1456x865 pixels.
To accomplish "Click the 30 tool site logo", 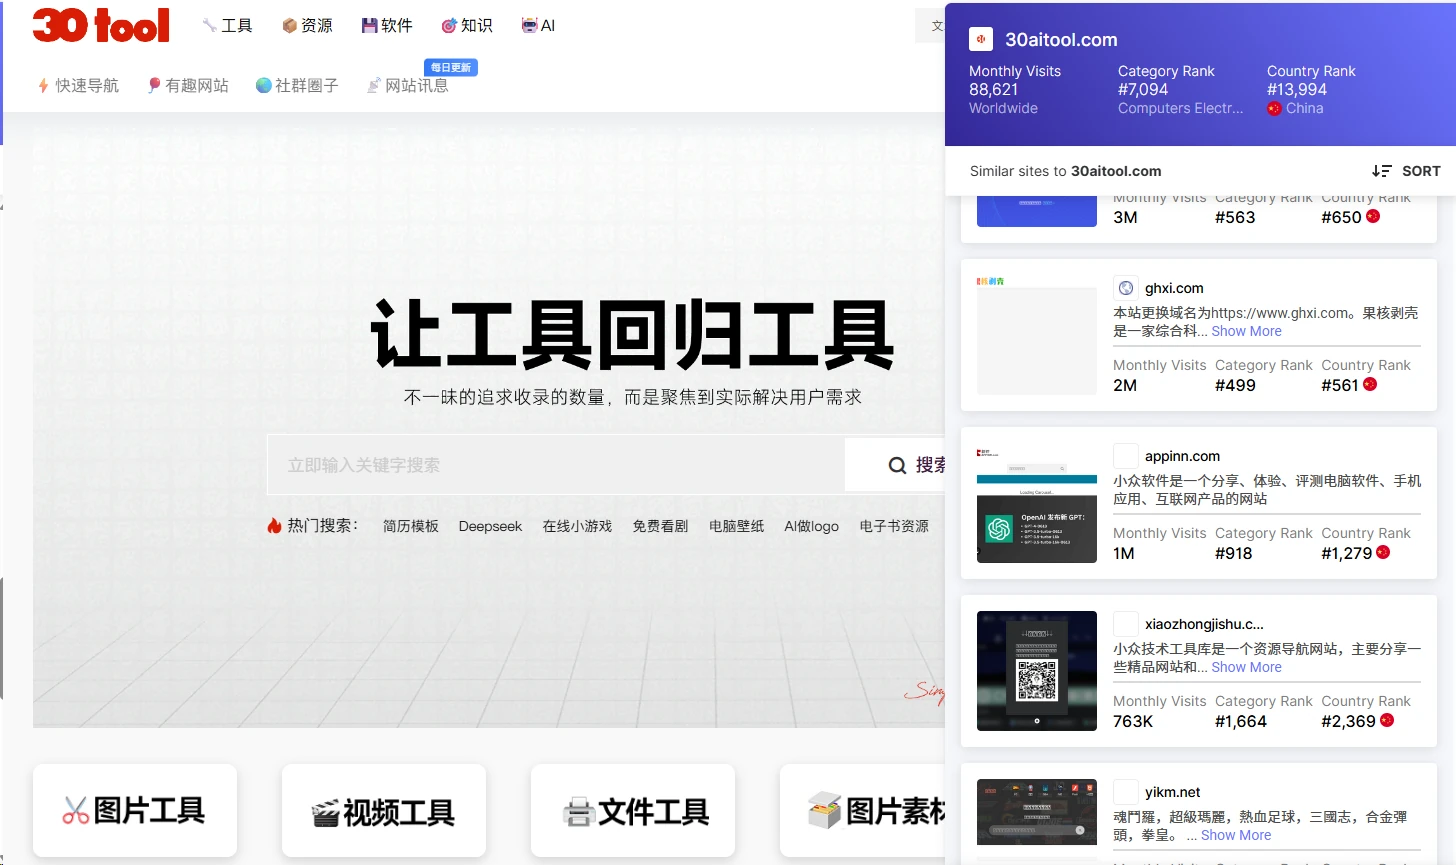I will click(x=101, y=26).
